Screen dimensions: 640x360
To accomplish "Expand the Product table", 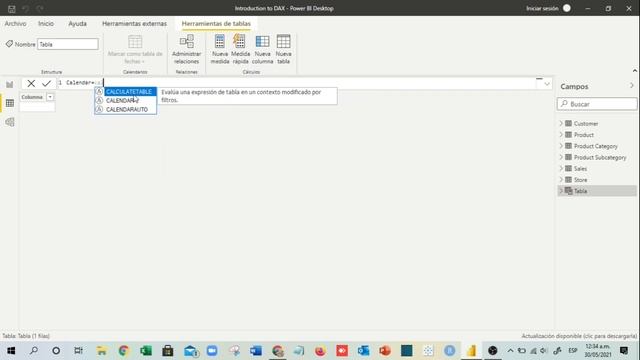I will pos(561,135).
